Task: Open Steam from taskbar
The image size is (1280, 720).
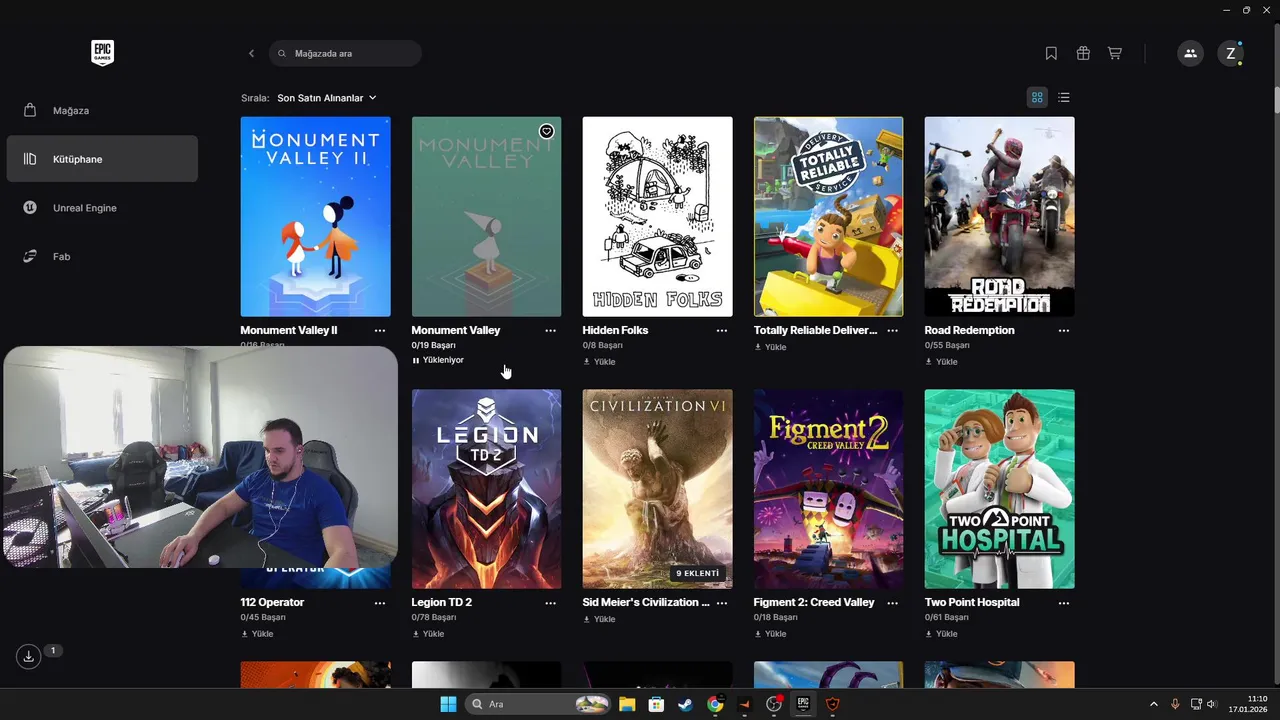Action: [685, 704]
